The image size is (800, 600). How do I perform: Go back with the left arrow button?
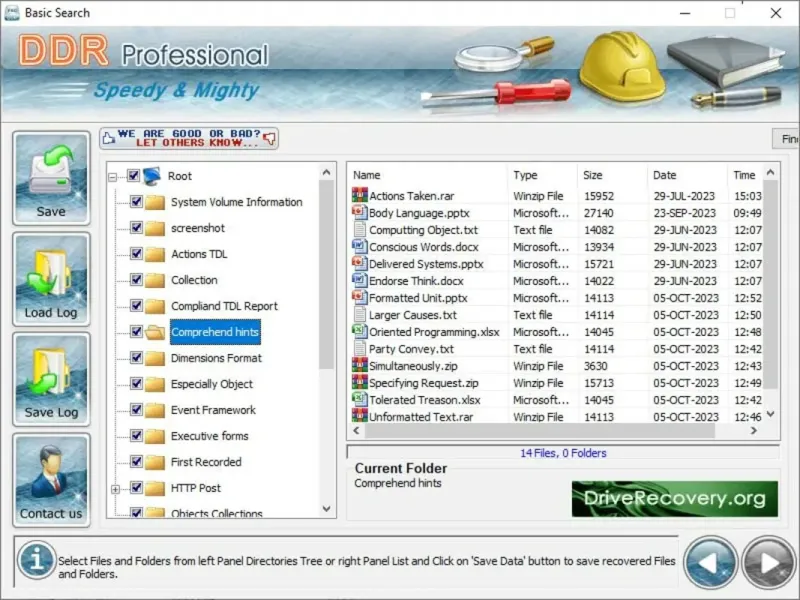[710, 563]
